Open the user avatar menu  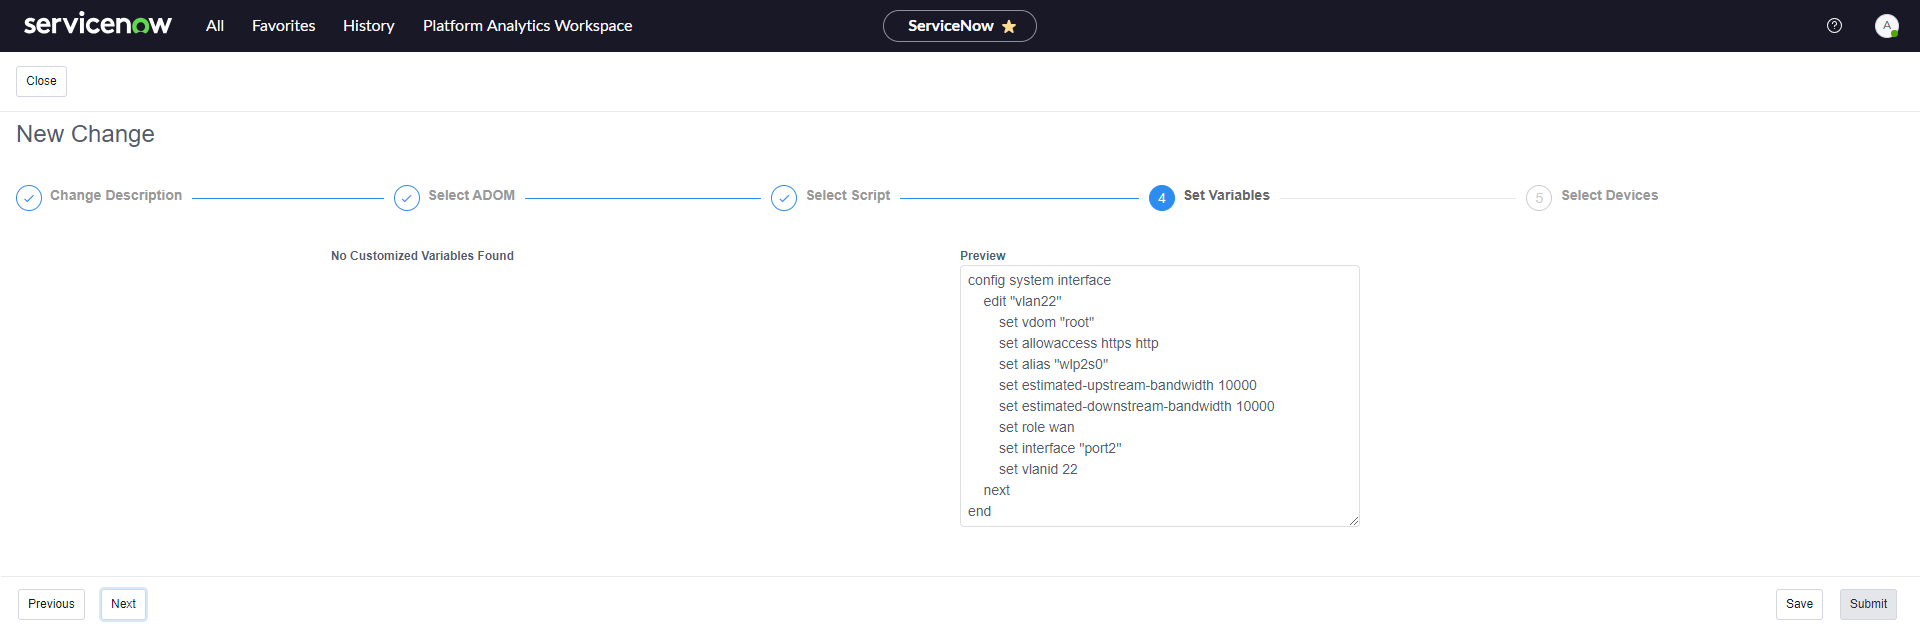pos(1886,26)
